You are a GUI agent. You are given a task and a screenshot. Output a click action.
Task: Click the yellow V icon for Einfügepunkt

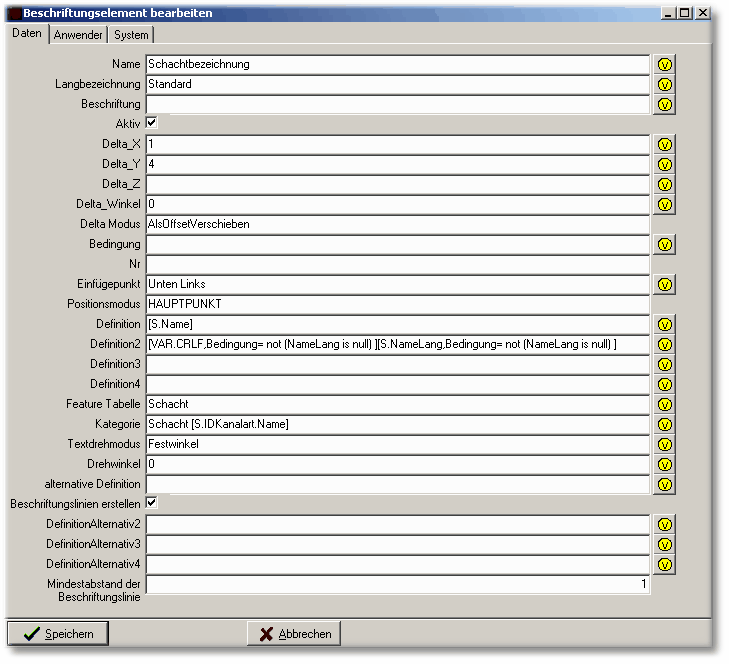pos(665,284)
